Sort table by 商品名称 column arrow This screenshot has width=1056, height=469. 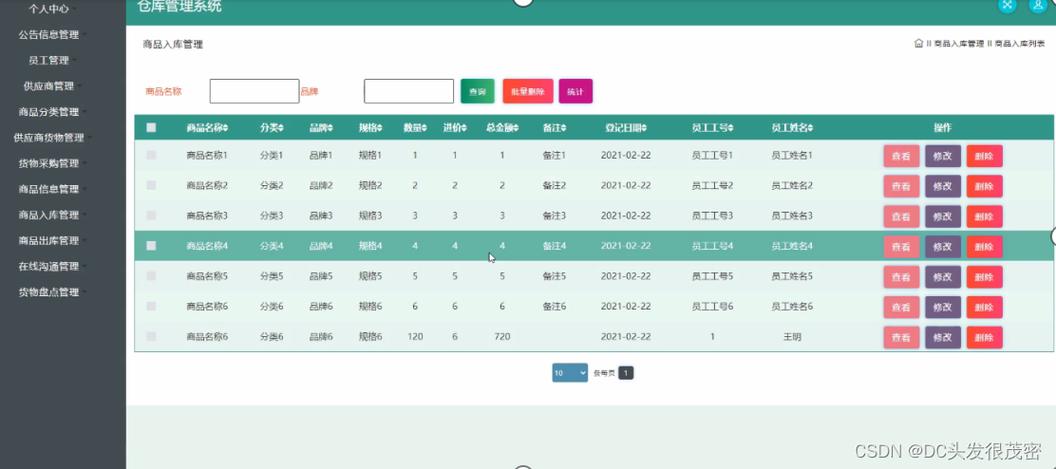[226, 128]
